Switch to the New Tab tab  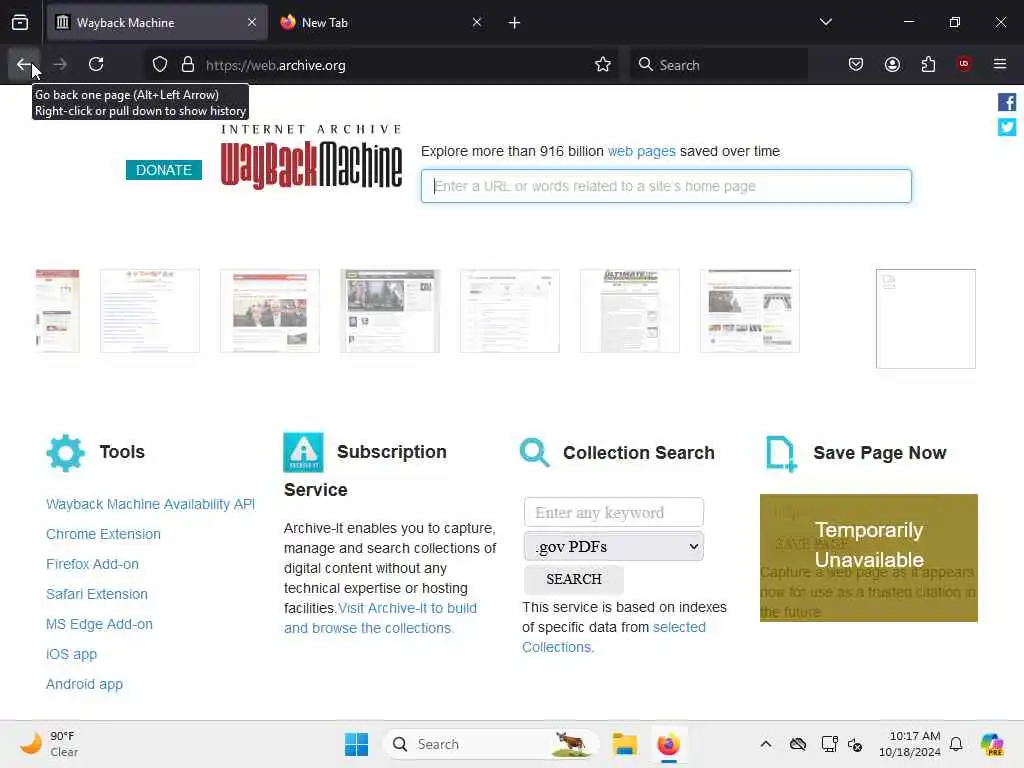tap(381, 23)
